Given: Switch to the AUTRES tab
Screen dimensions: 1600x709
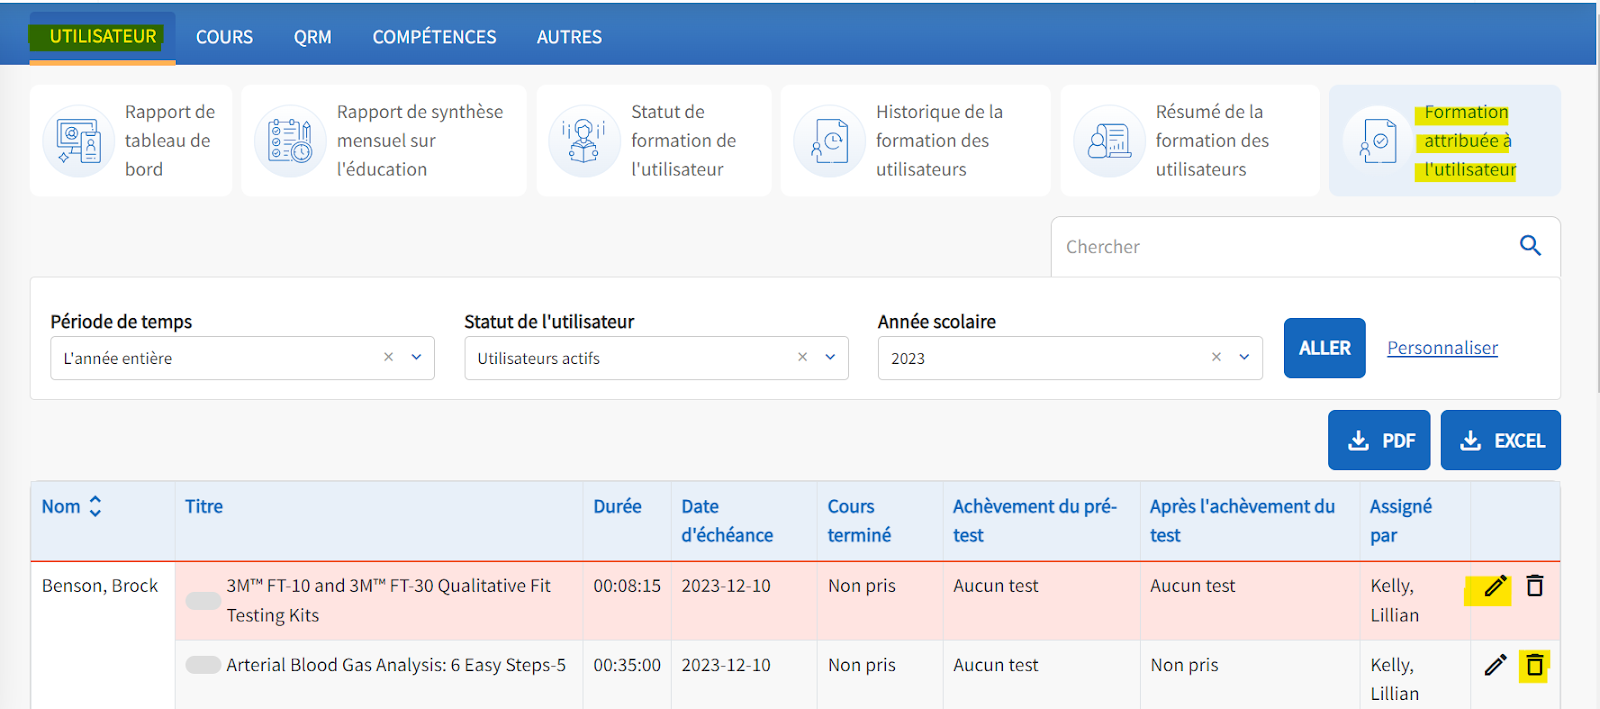Looking at the screenshot, I should coord(569,37).
